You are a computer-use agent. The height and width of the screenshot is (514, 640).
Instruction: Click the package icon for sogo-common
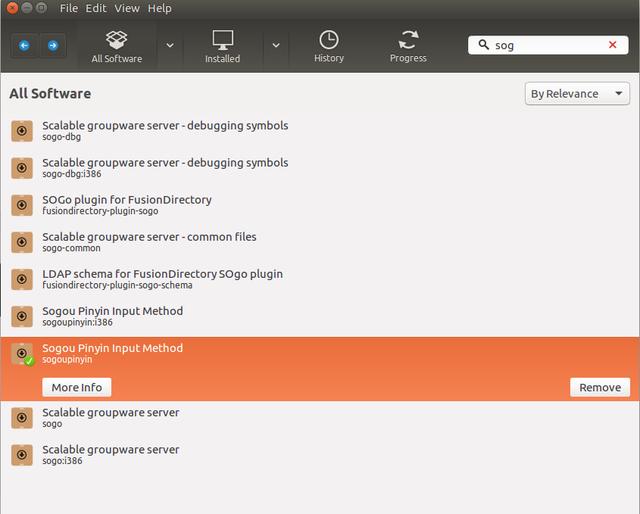click(22, 242)
